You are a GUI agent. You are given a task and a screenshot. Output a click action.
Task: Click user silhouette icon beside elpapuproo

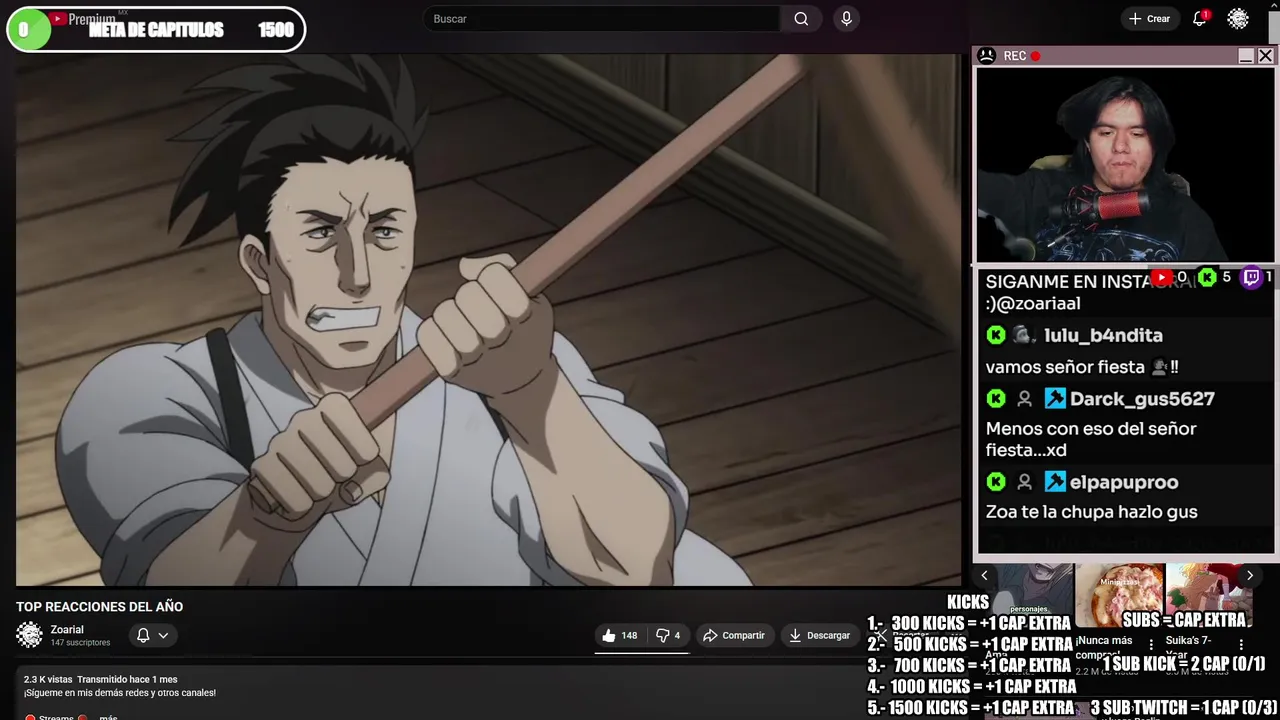(1024, 482)
